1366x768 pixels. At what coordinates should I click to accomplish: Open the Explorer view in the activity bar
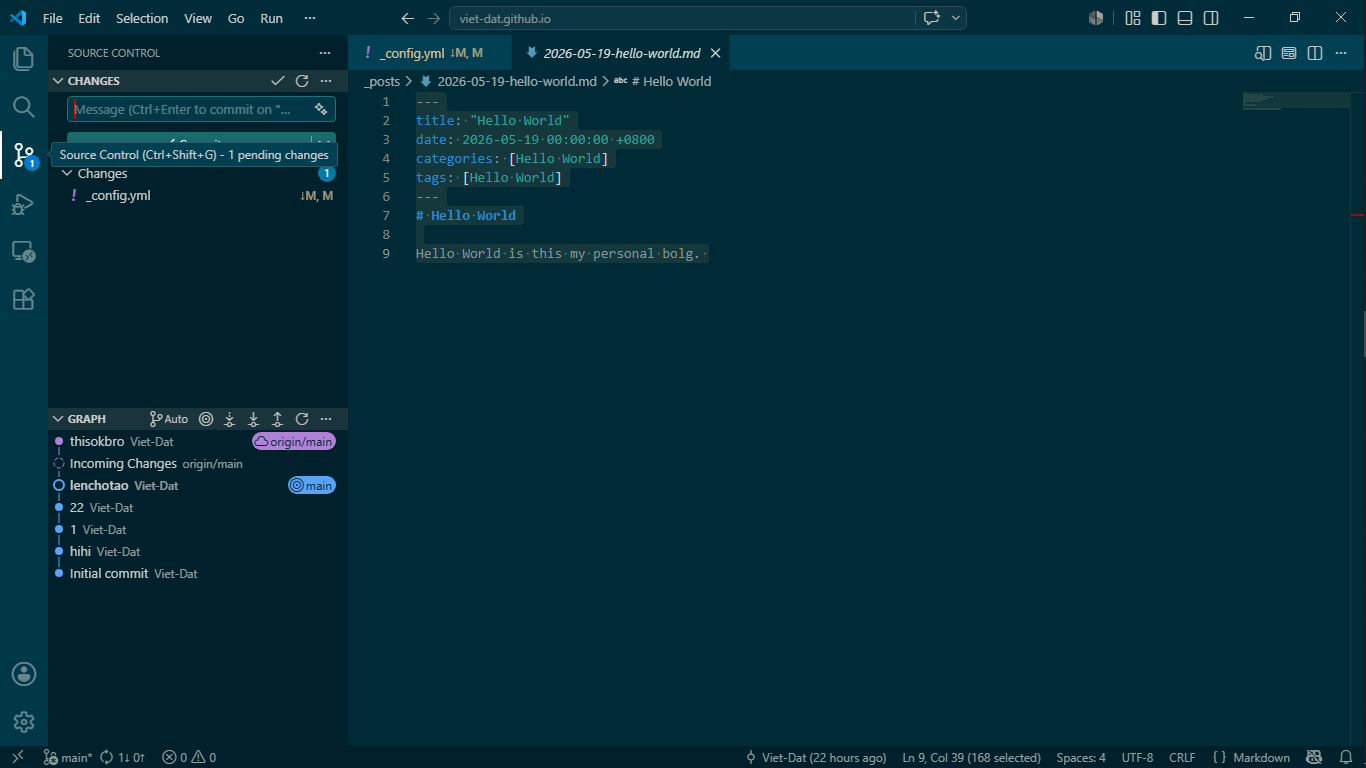pos(24,59)
